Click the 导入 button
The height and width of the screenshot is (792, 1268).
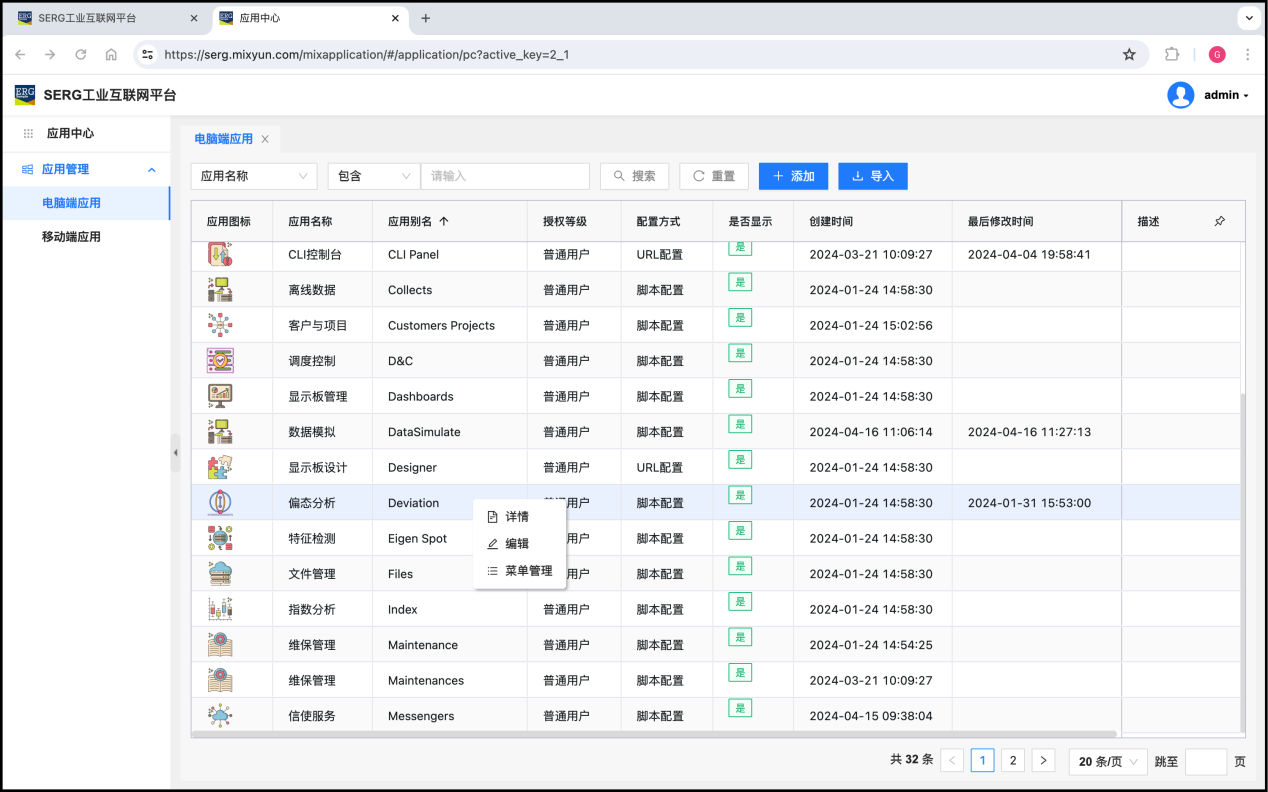coord(872,176)
